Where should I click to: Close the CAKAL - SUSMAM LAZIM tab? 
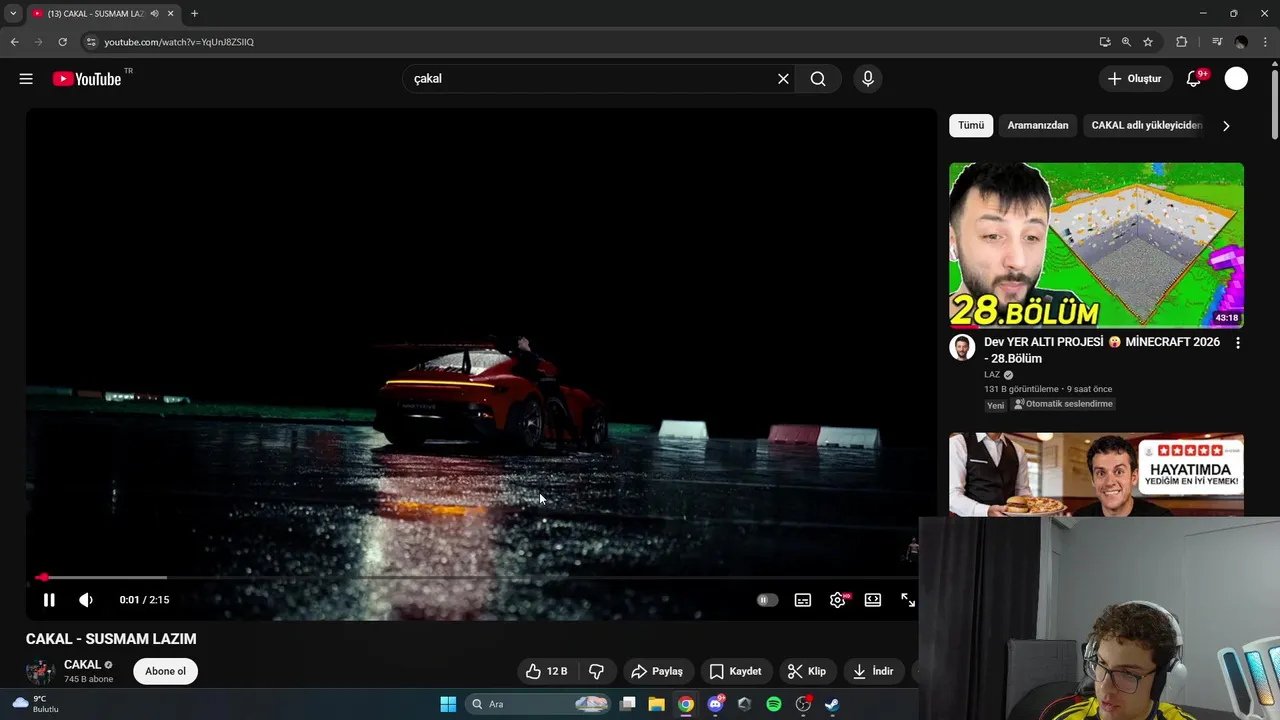point(171,14)
